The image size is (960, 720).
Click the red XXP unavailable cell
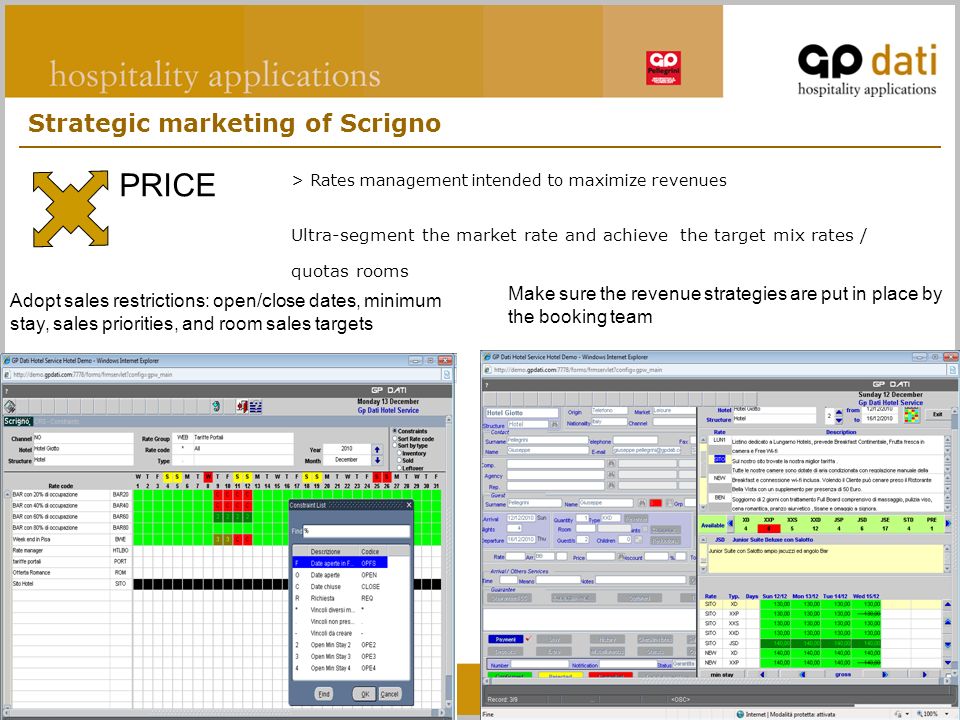coord(769,528)
